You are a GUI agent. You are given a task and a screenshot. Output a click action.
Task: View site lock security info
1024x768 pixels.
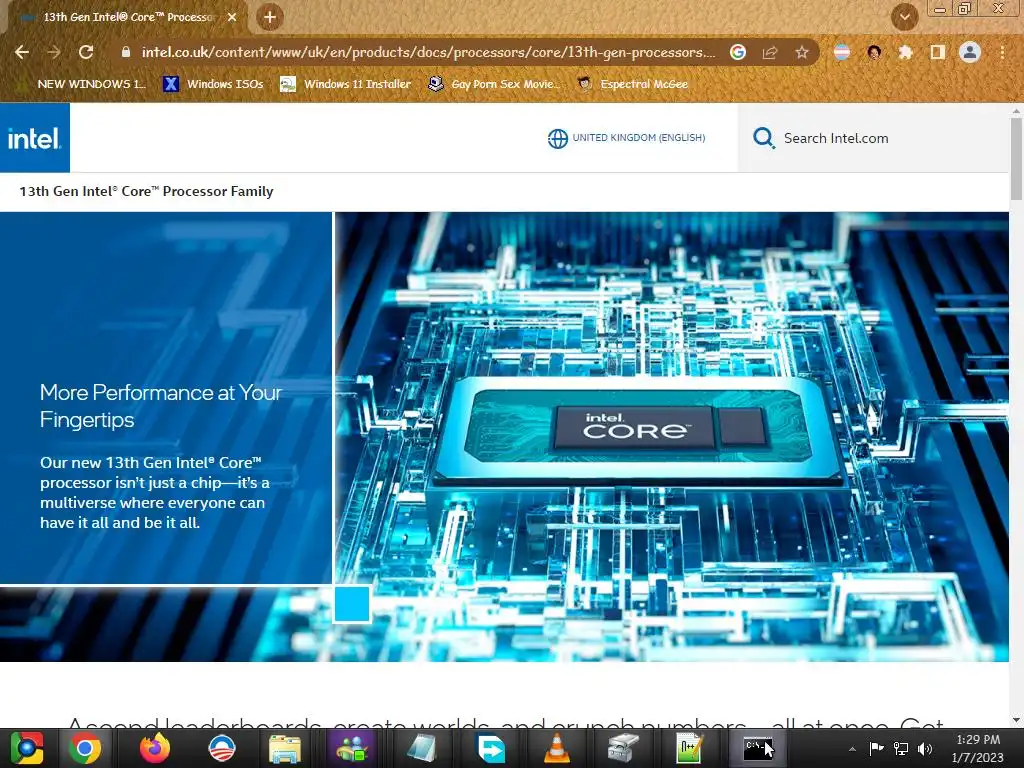coord(126,52)
